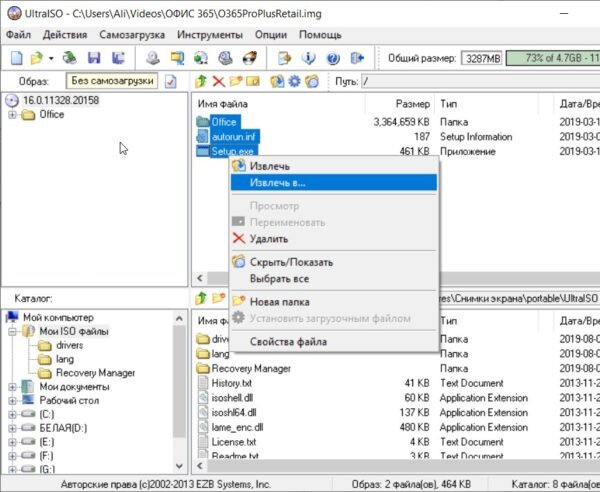Expand the Рабочий стол tree node

click(12, 401)
